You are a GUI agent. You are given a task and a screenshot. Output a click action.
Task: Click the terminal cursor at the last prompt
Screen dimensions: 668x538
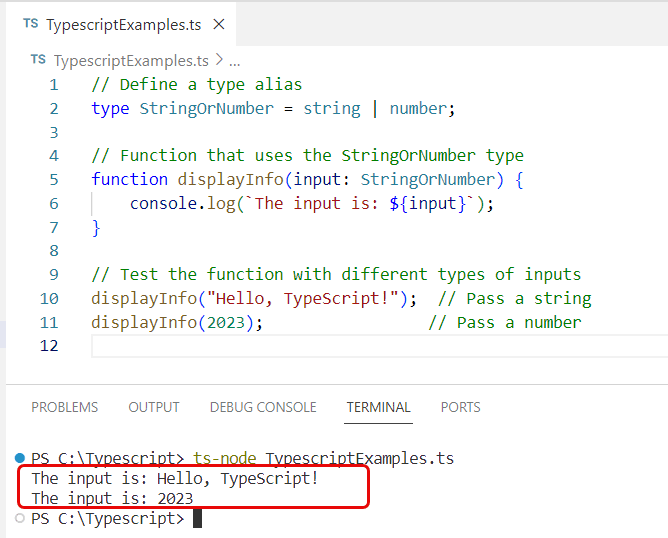tap(197, 519)
